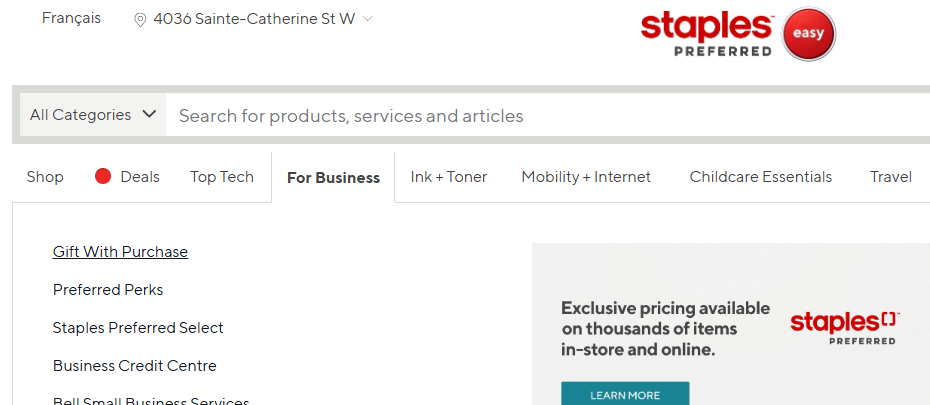
Task: Open the Ink + Toner menu
Action: click(449, 177)
